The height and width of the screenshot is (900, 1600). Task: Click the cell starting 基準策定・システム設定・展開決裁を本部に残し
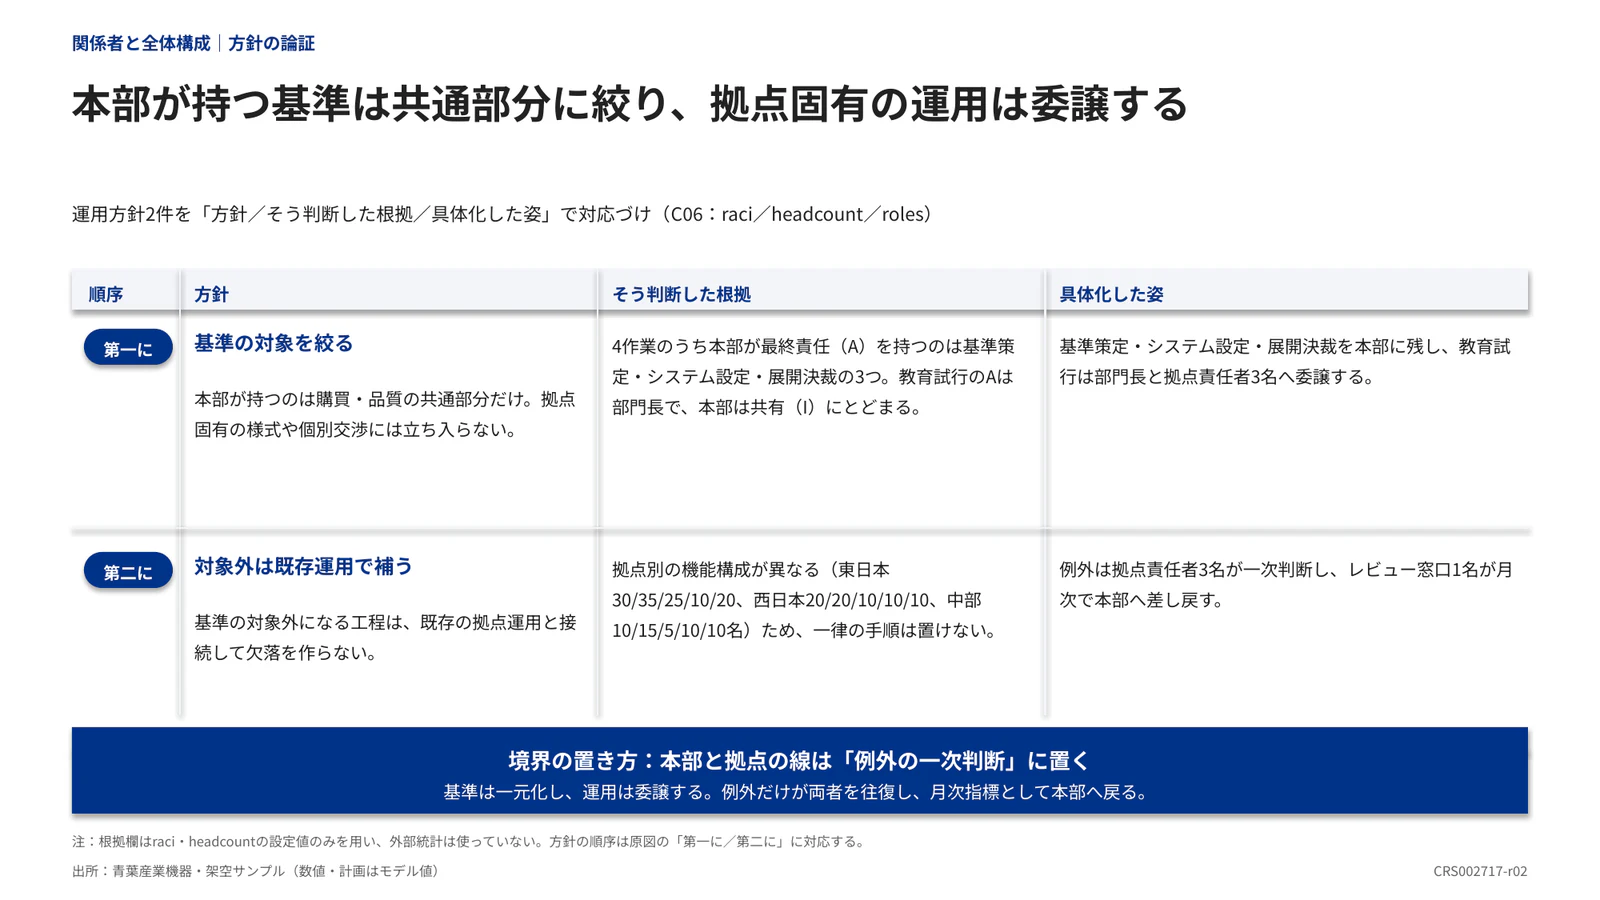(1285, 361)
